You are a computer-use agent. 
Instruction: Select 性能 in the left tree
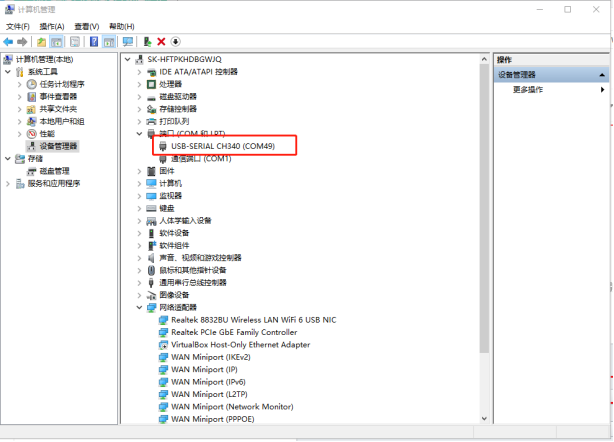click(47, 134)
